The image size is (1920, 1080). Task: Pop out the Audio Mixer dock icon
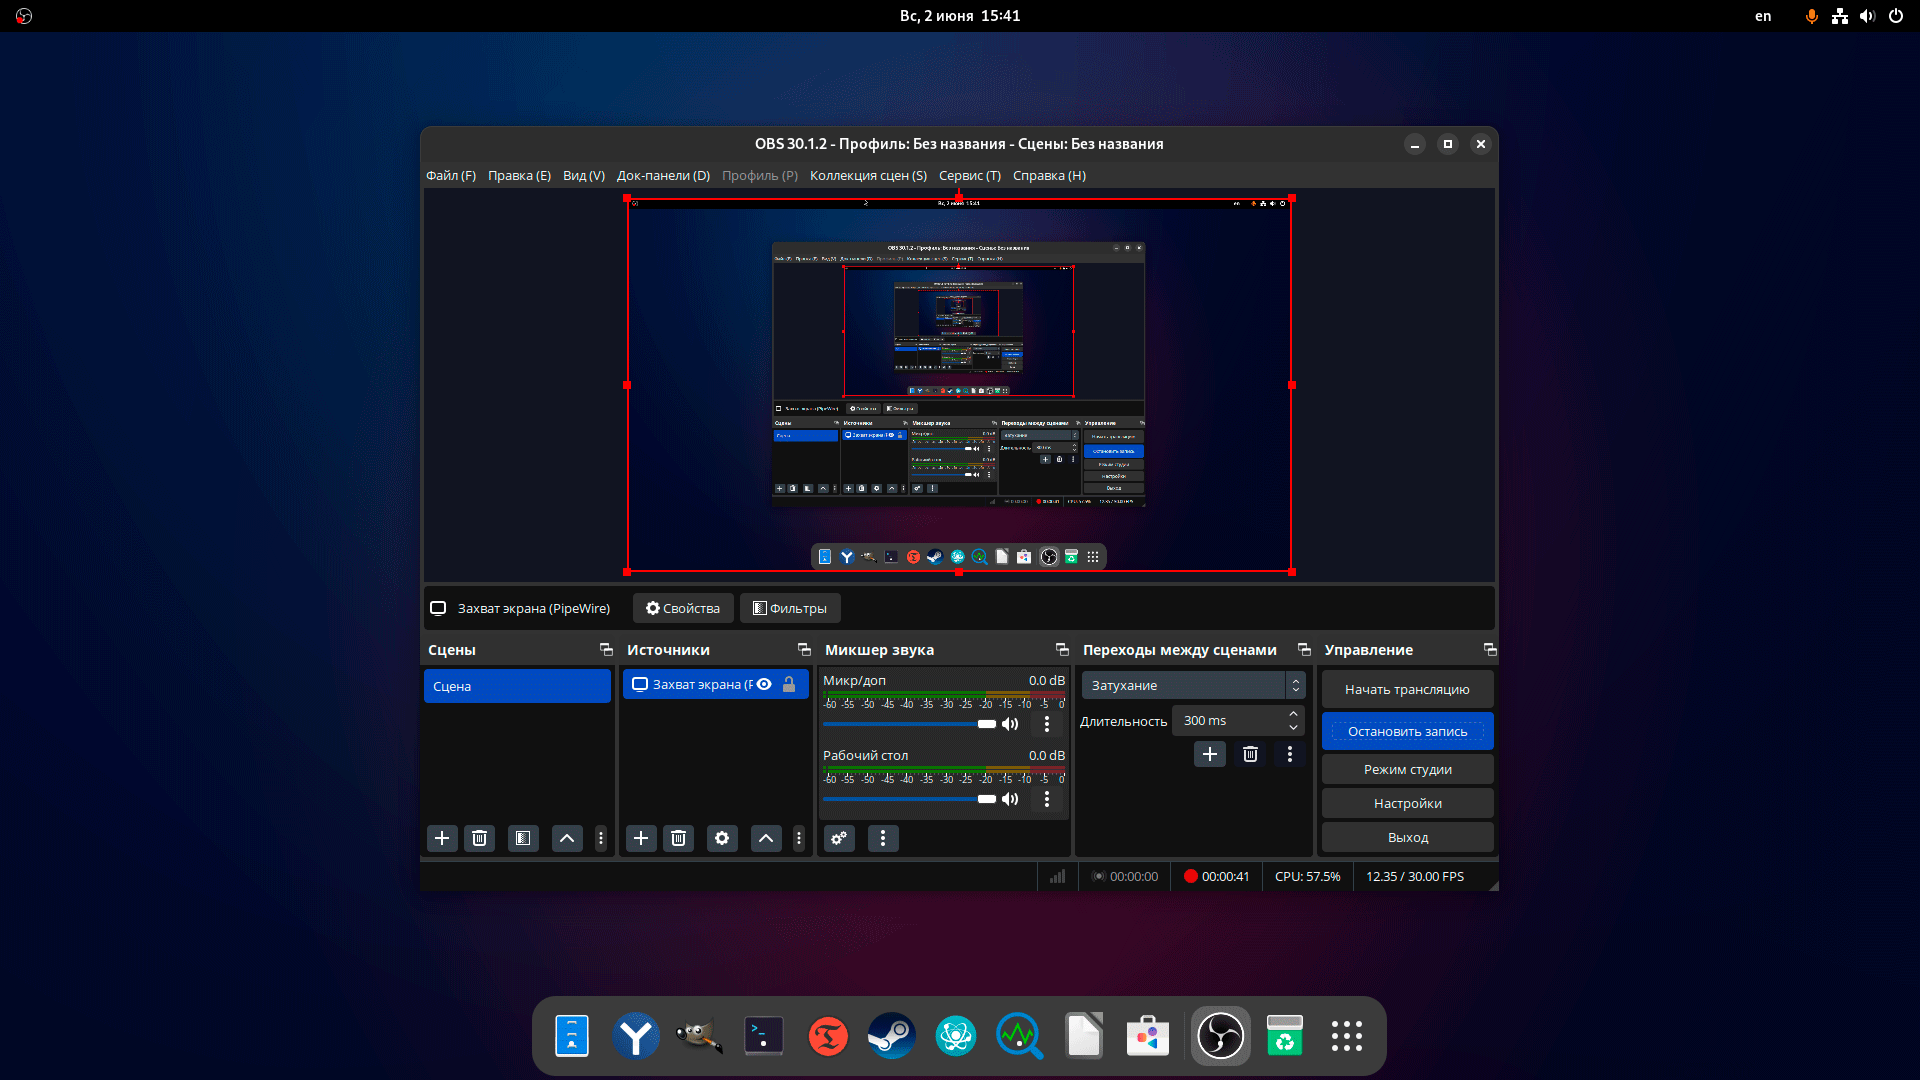(x=1062, y=650)
